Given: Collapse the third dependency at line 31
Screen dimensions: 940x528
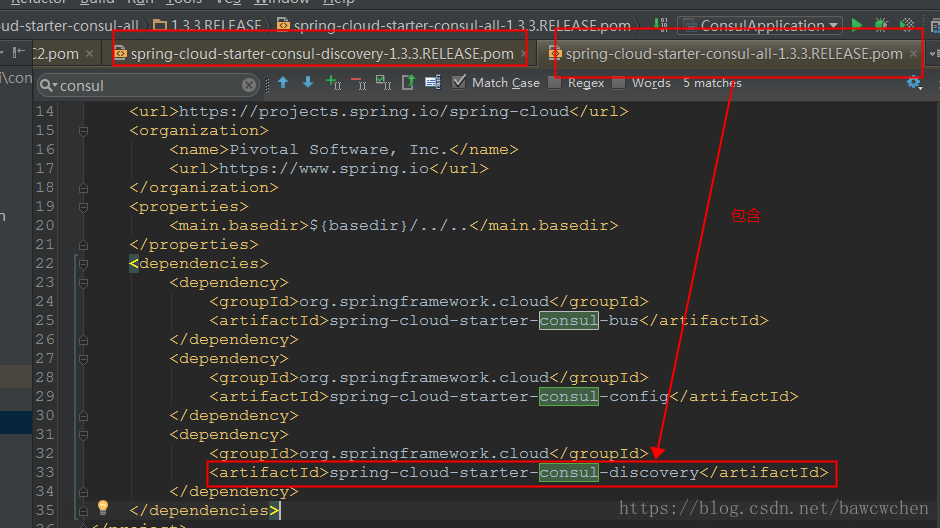Looking at the screenshot, I should [83, 435].
